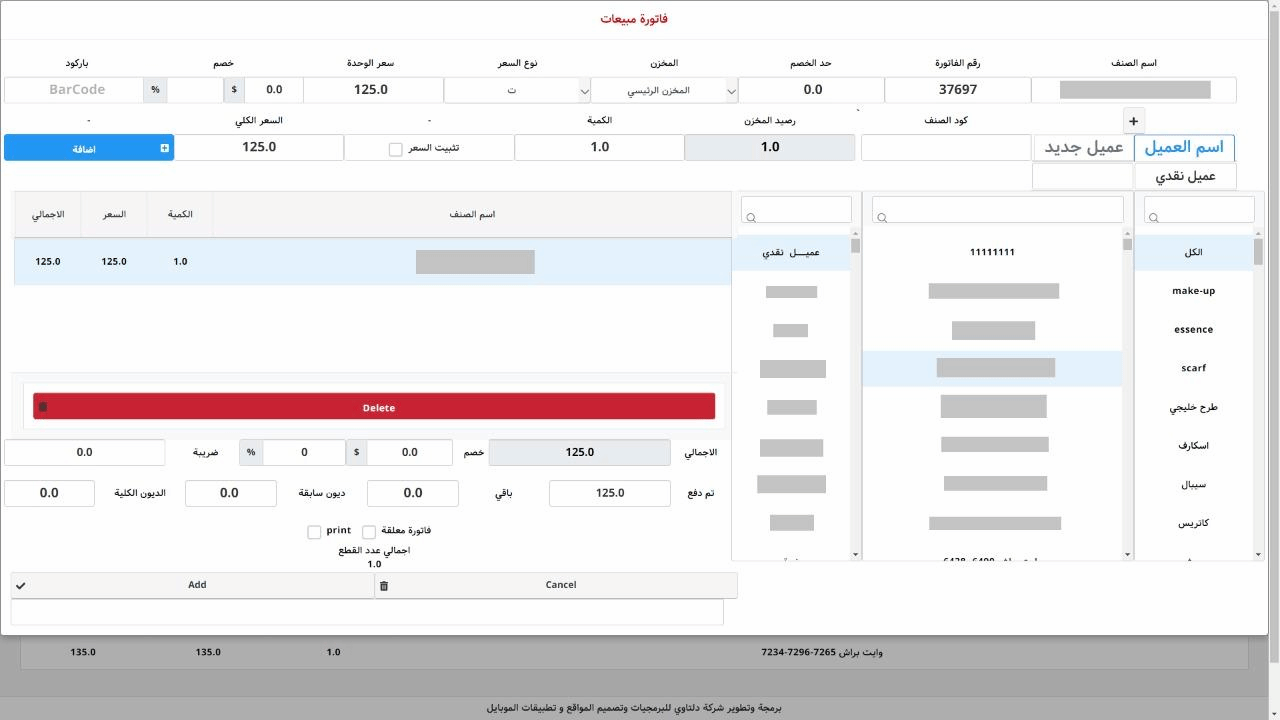Viewport: 1280px width, 720px height.
Task: Click the سعر الوحدة field showing 125.0
Action: [x=371, y=90]
